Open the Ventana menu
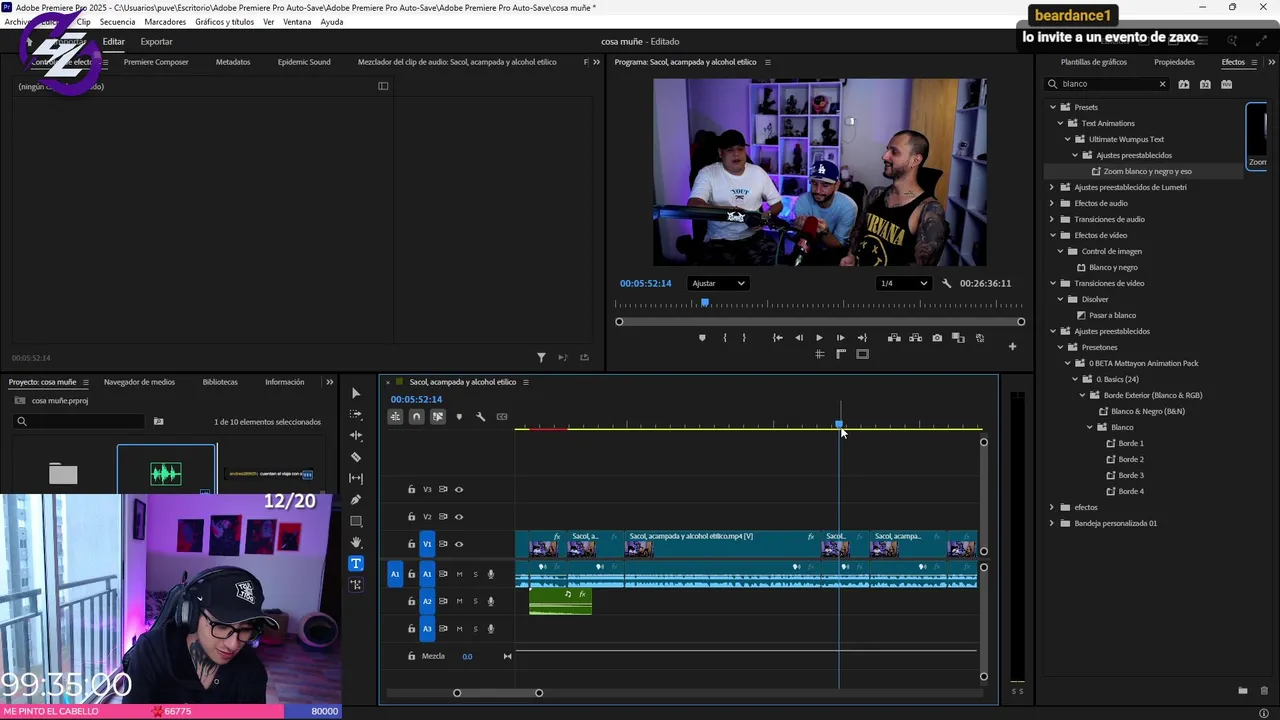Screen dimensions: 1280x720 pos(297,22)
